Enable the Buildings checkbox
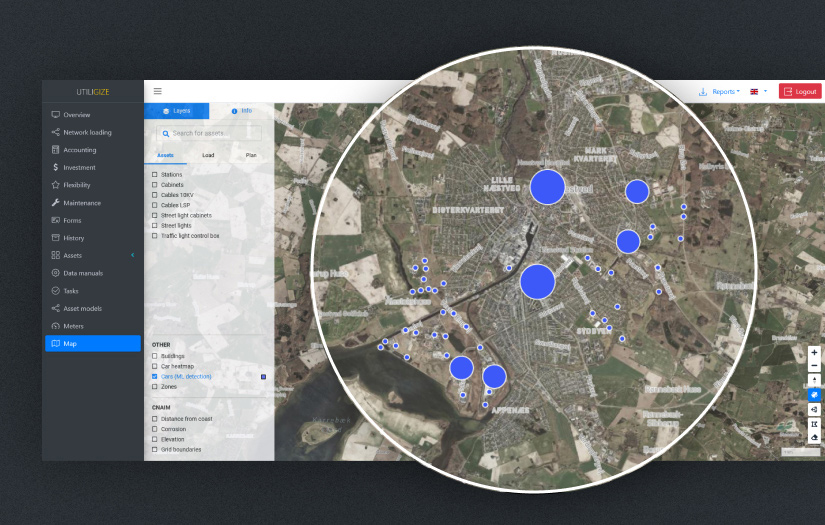The image size is (825, 525). point(155,356)
